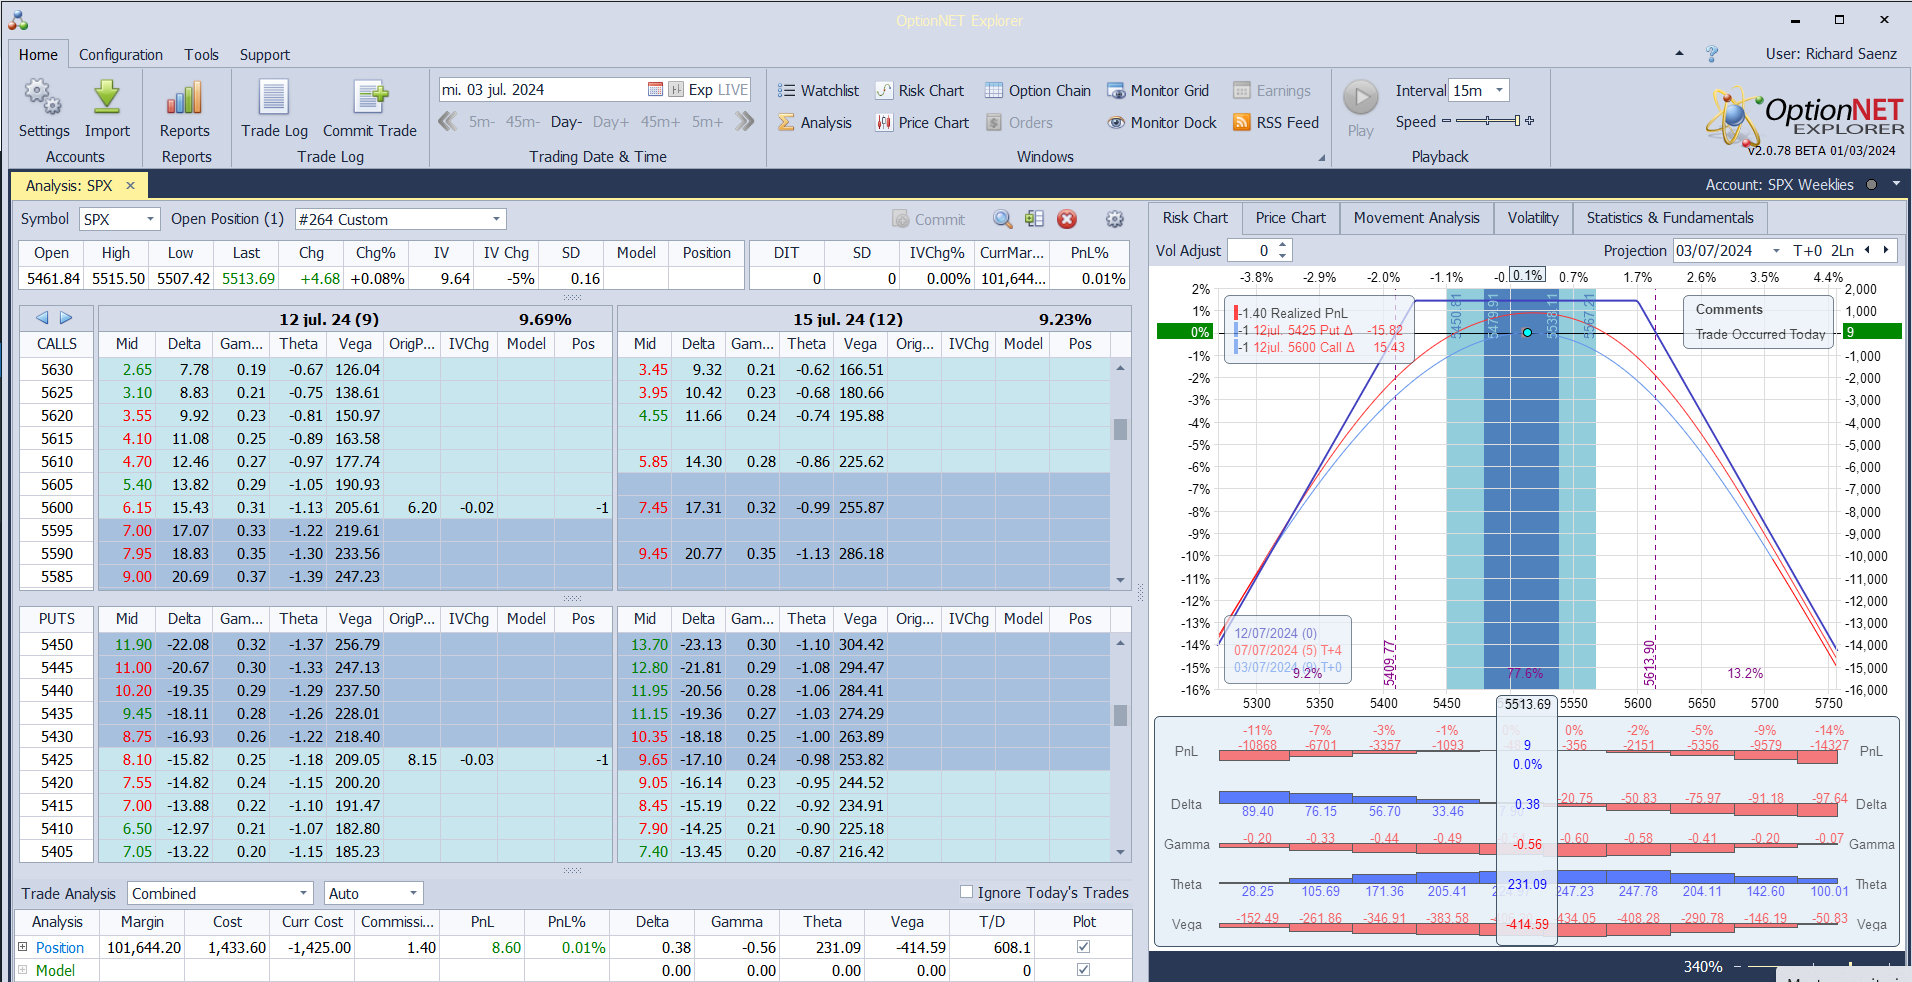This screenshot has width=1912, height=982.
Task: Step forward one day with Day+
Action: coord(610,122)
